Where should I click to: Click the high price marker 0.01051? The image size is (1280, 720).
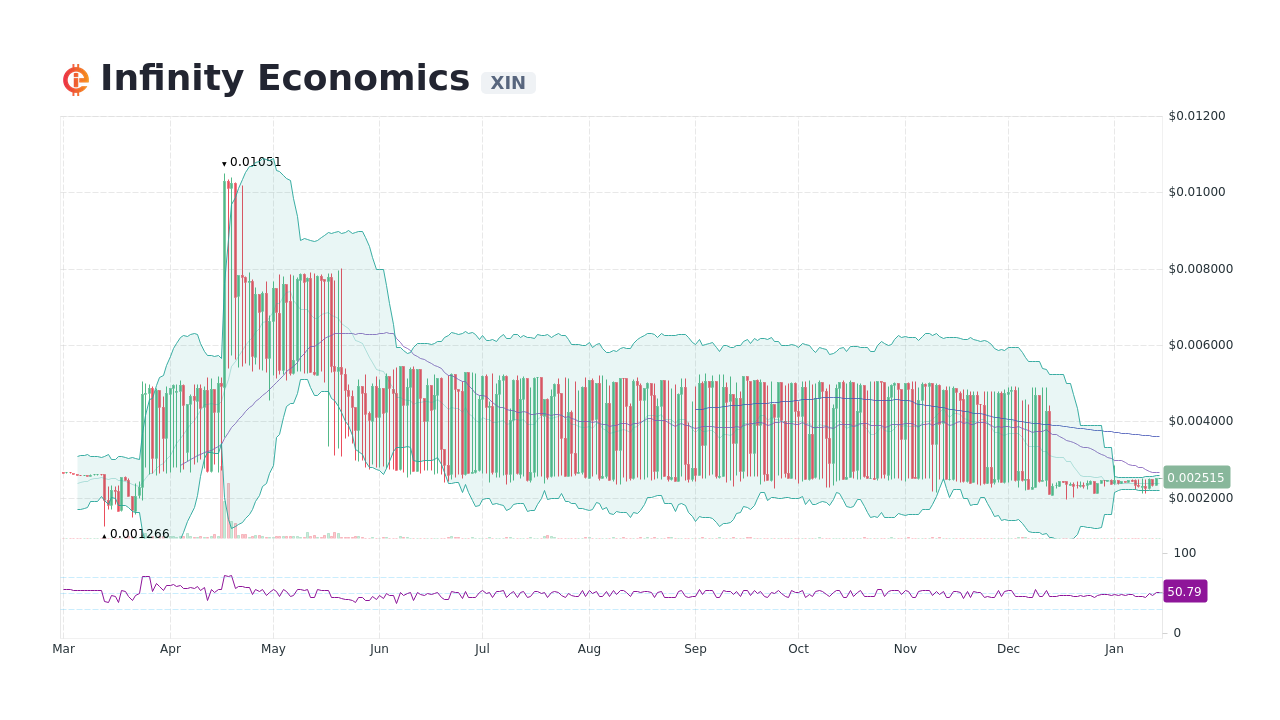(x=251, y=161)
